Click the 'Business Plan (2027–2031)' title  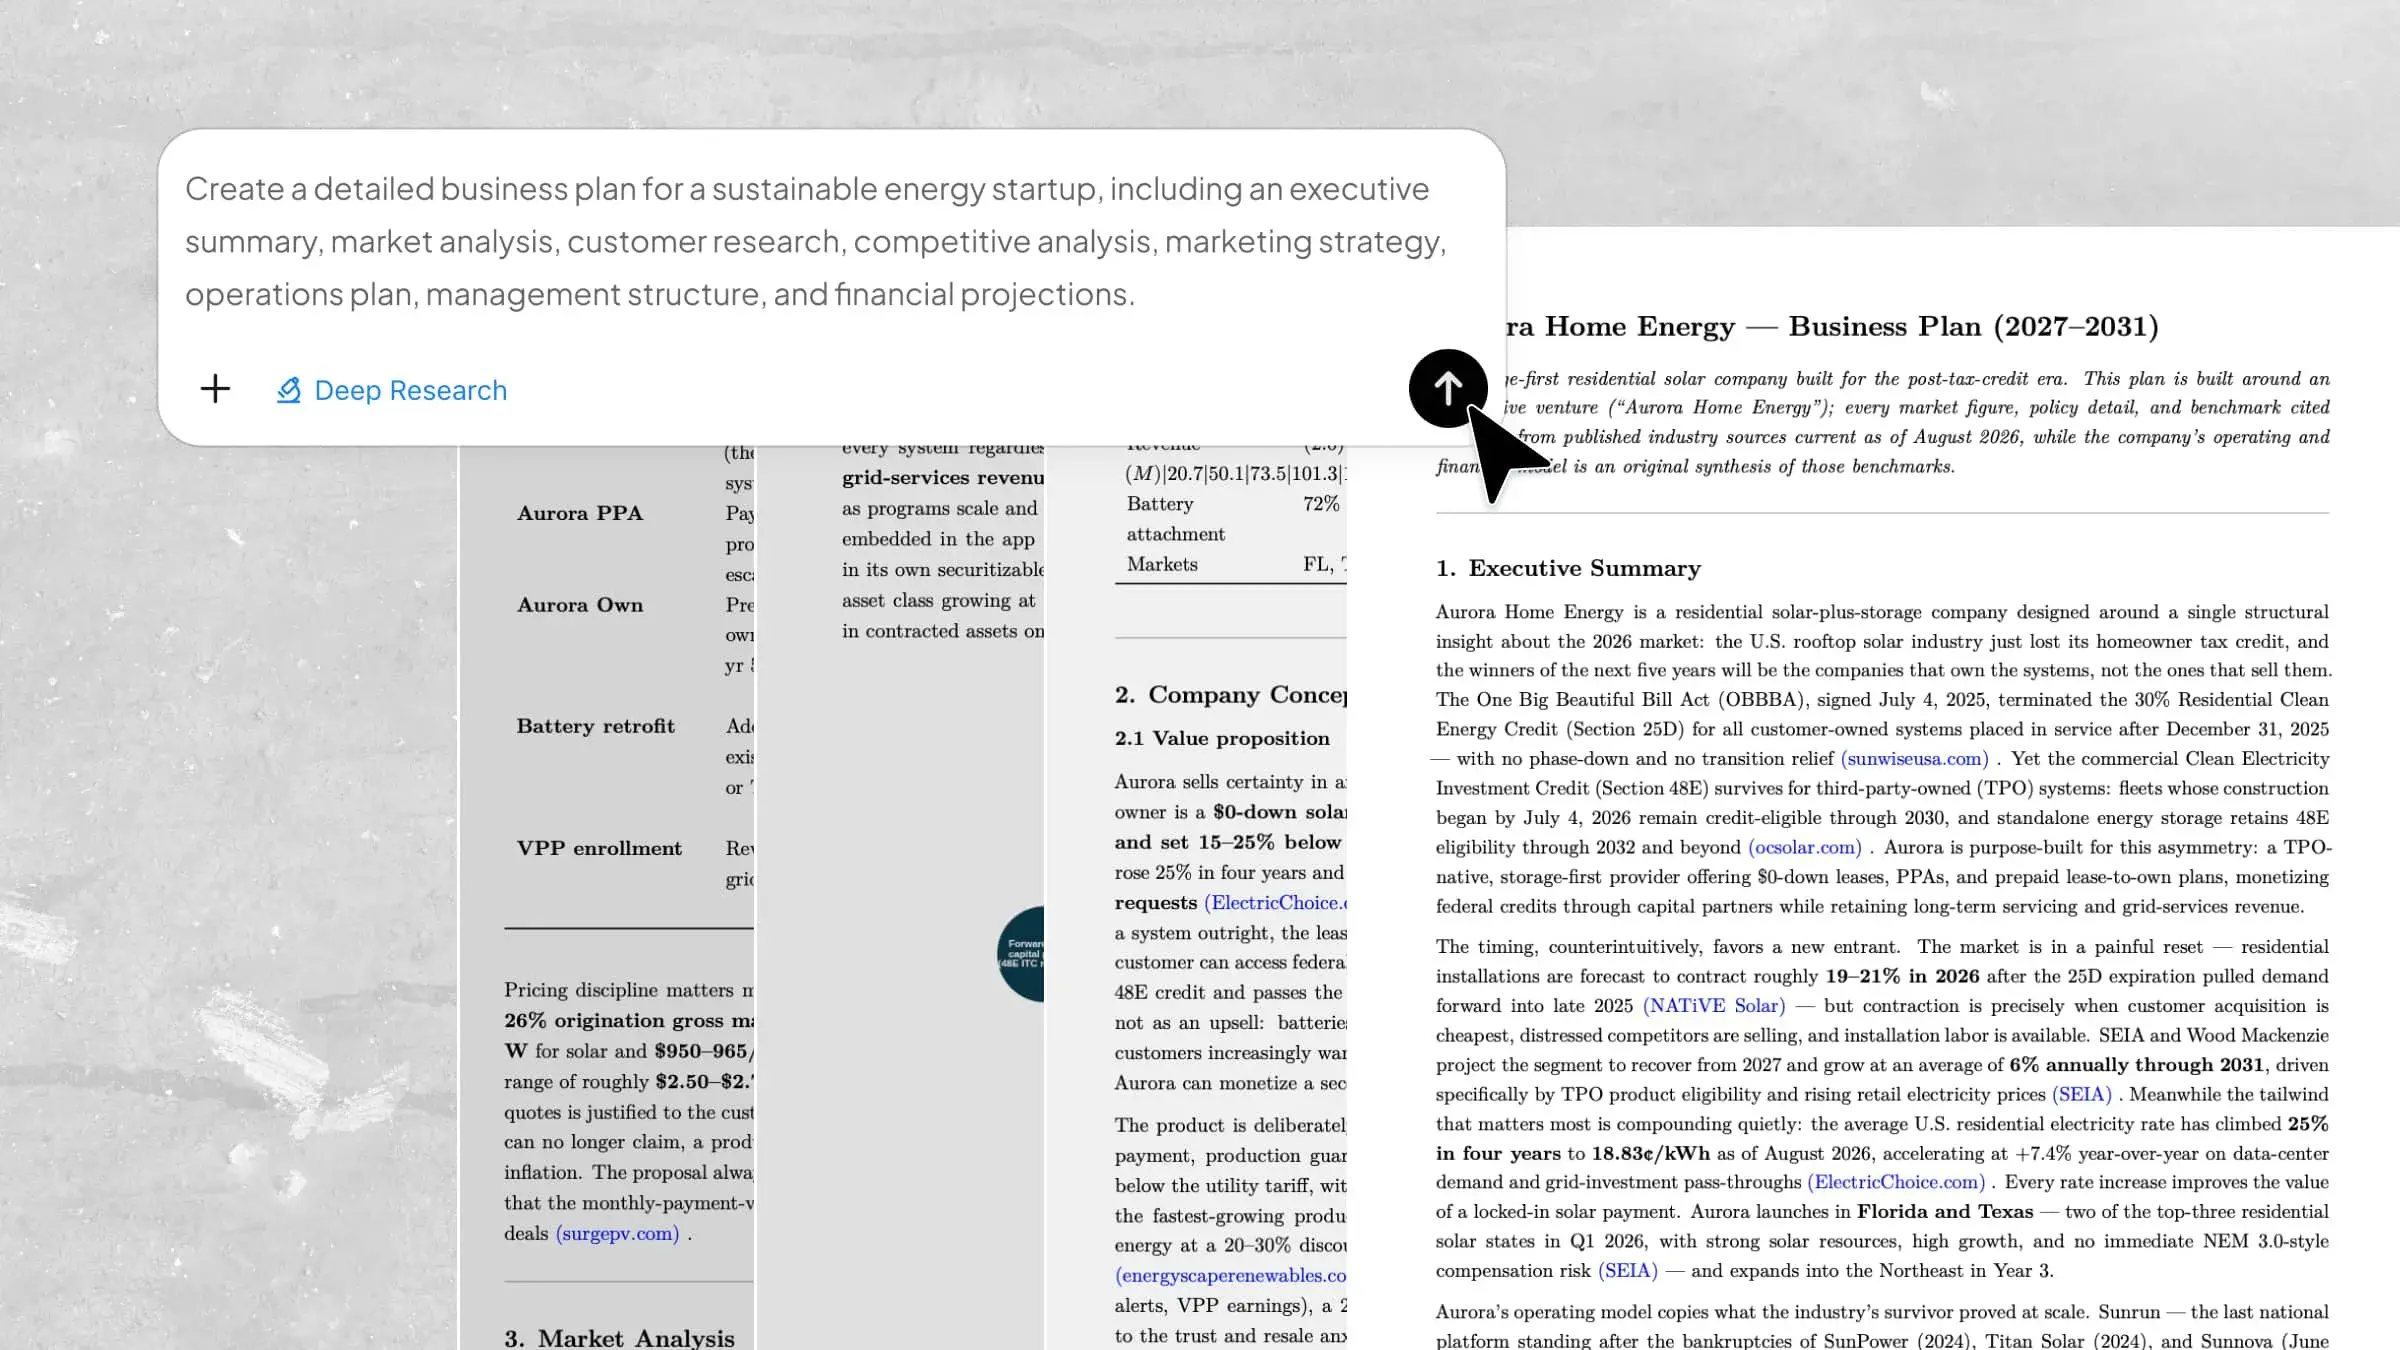[x=1973, y=326]
